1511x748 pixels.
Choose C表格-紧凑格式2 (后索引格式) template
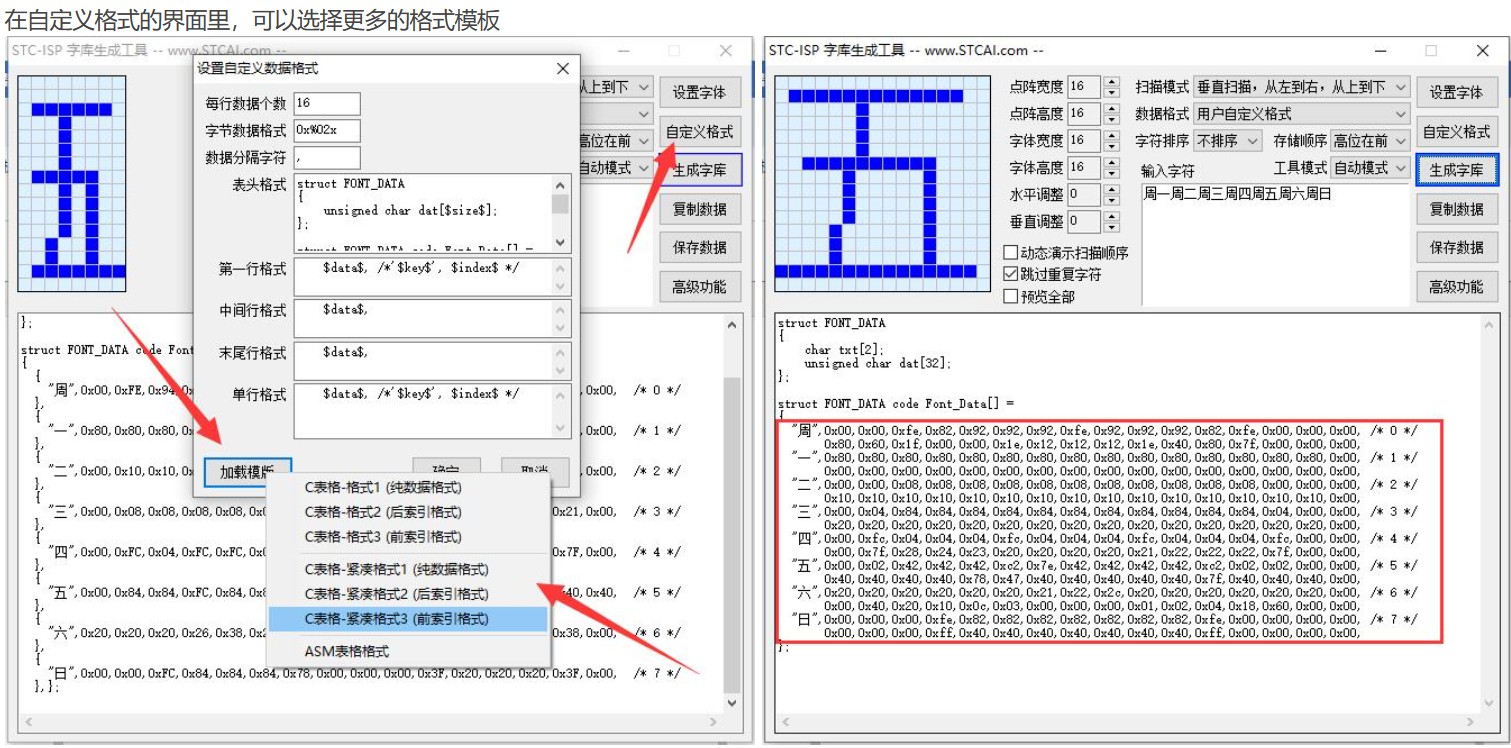(408, 594)
